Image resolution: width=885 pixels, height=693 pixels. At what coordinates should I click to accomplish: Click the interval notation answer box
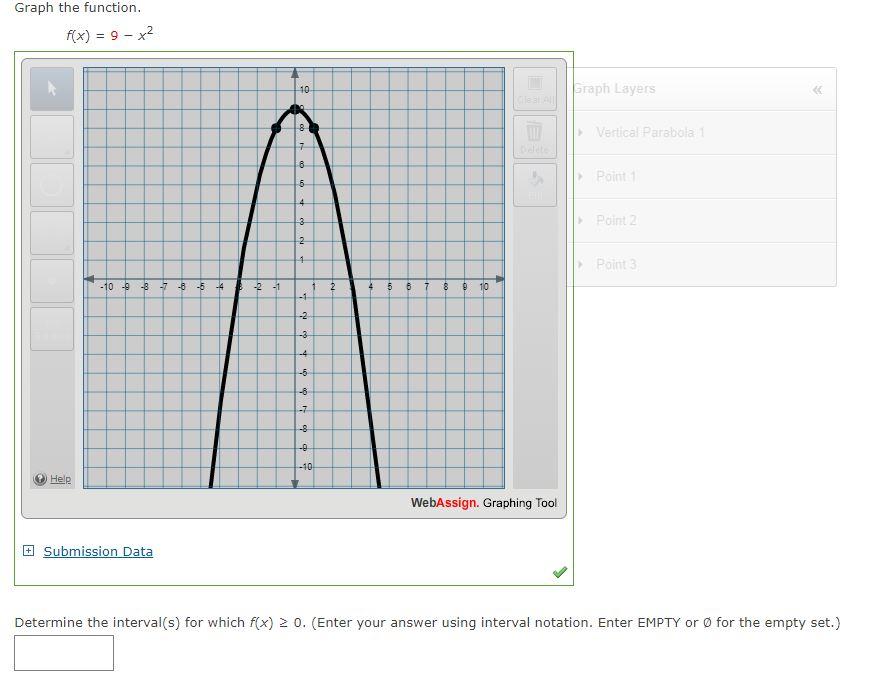(x=64, y=652)
